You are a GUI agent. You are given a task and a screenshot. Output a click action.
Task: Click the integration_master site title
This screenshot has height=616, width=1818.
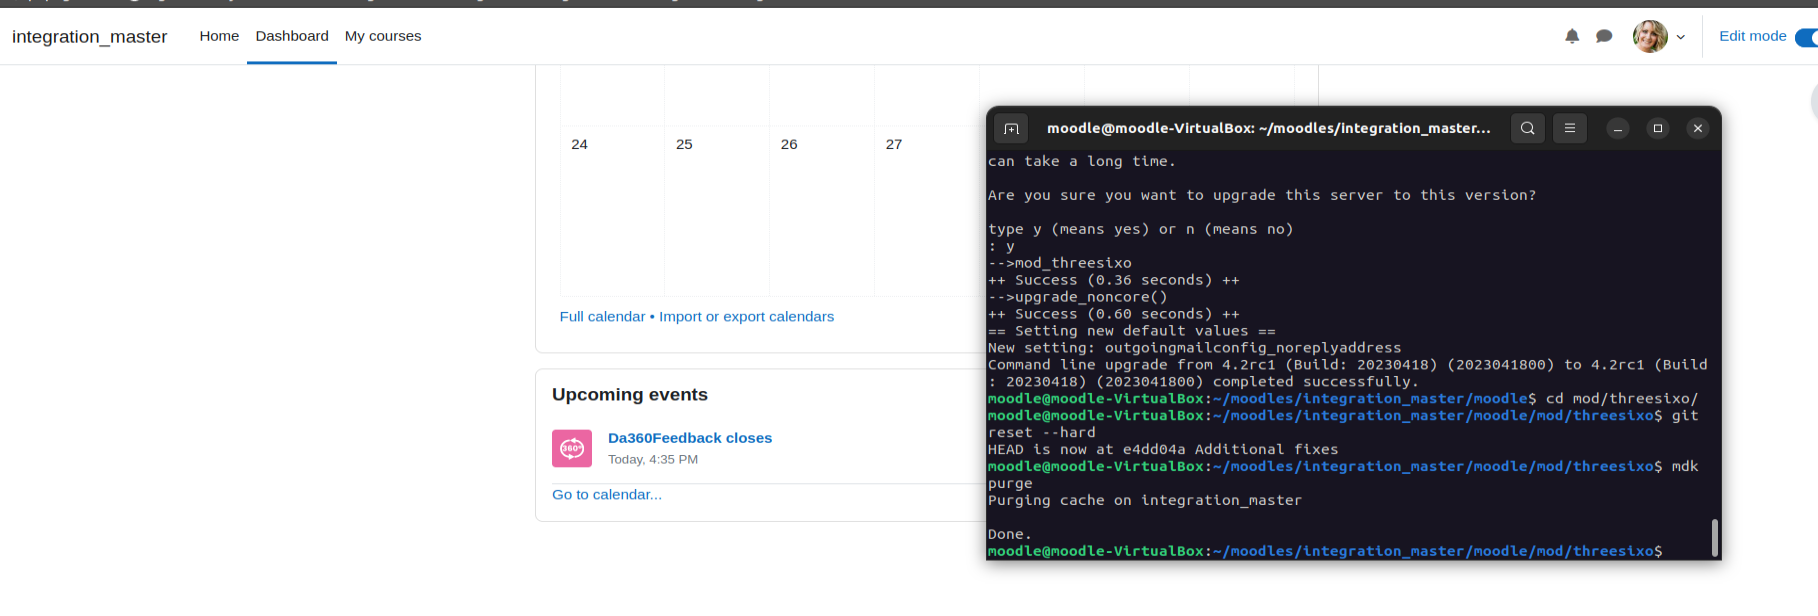[89, 37]
